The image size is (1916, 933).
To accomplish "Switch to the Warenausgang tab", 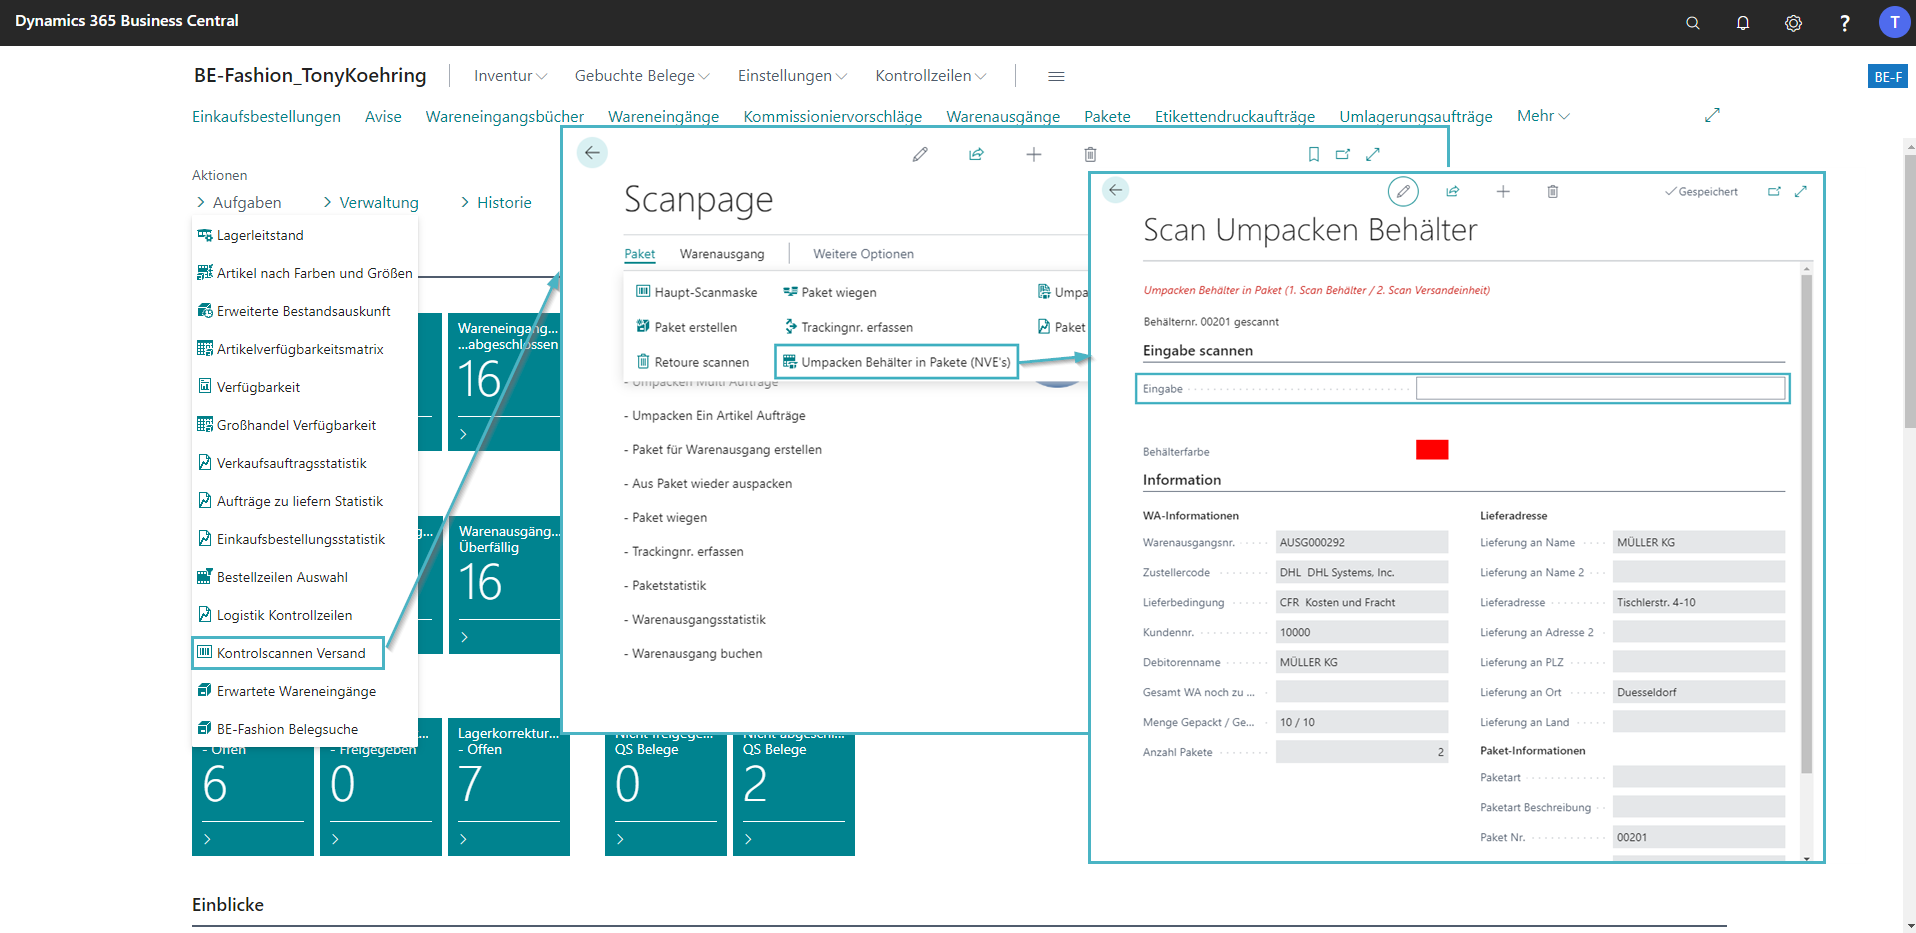I will point(721,254).
